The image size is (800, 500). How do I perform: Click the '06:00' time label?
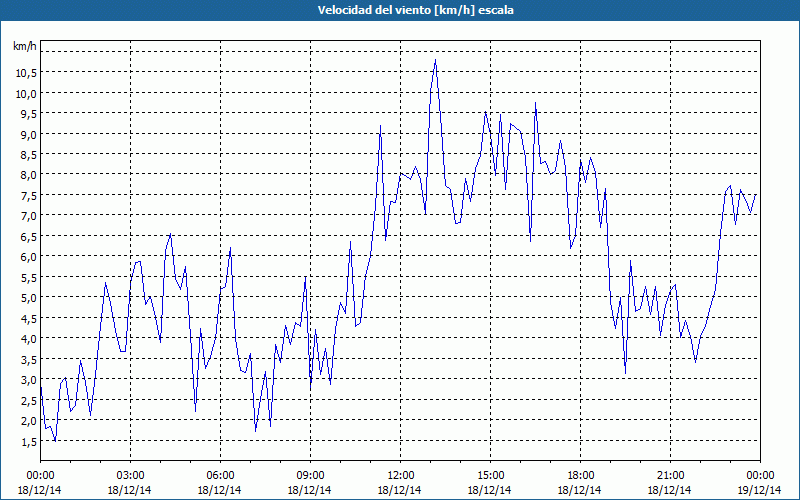click(220, 476)
